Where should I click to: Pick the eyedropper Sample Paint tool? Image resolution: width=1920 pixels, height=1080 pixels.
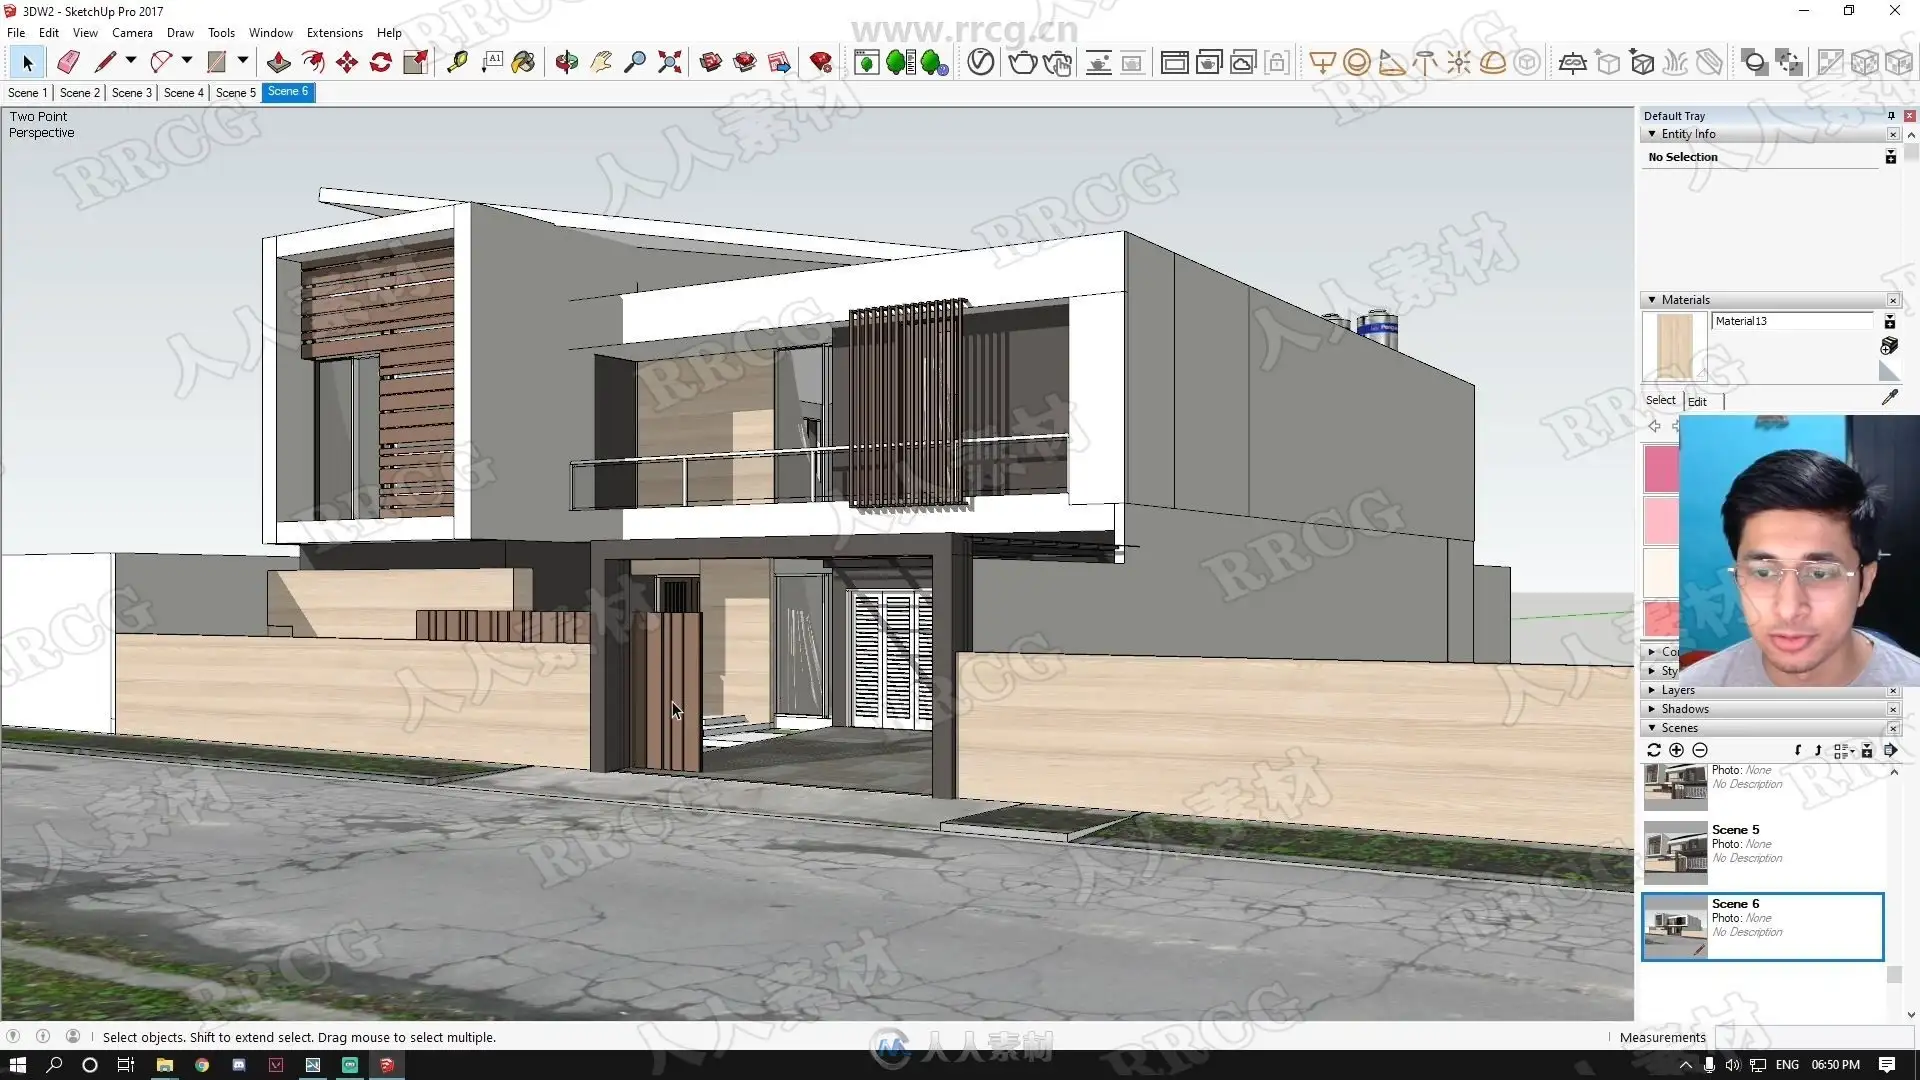(x=1889, y=398)
